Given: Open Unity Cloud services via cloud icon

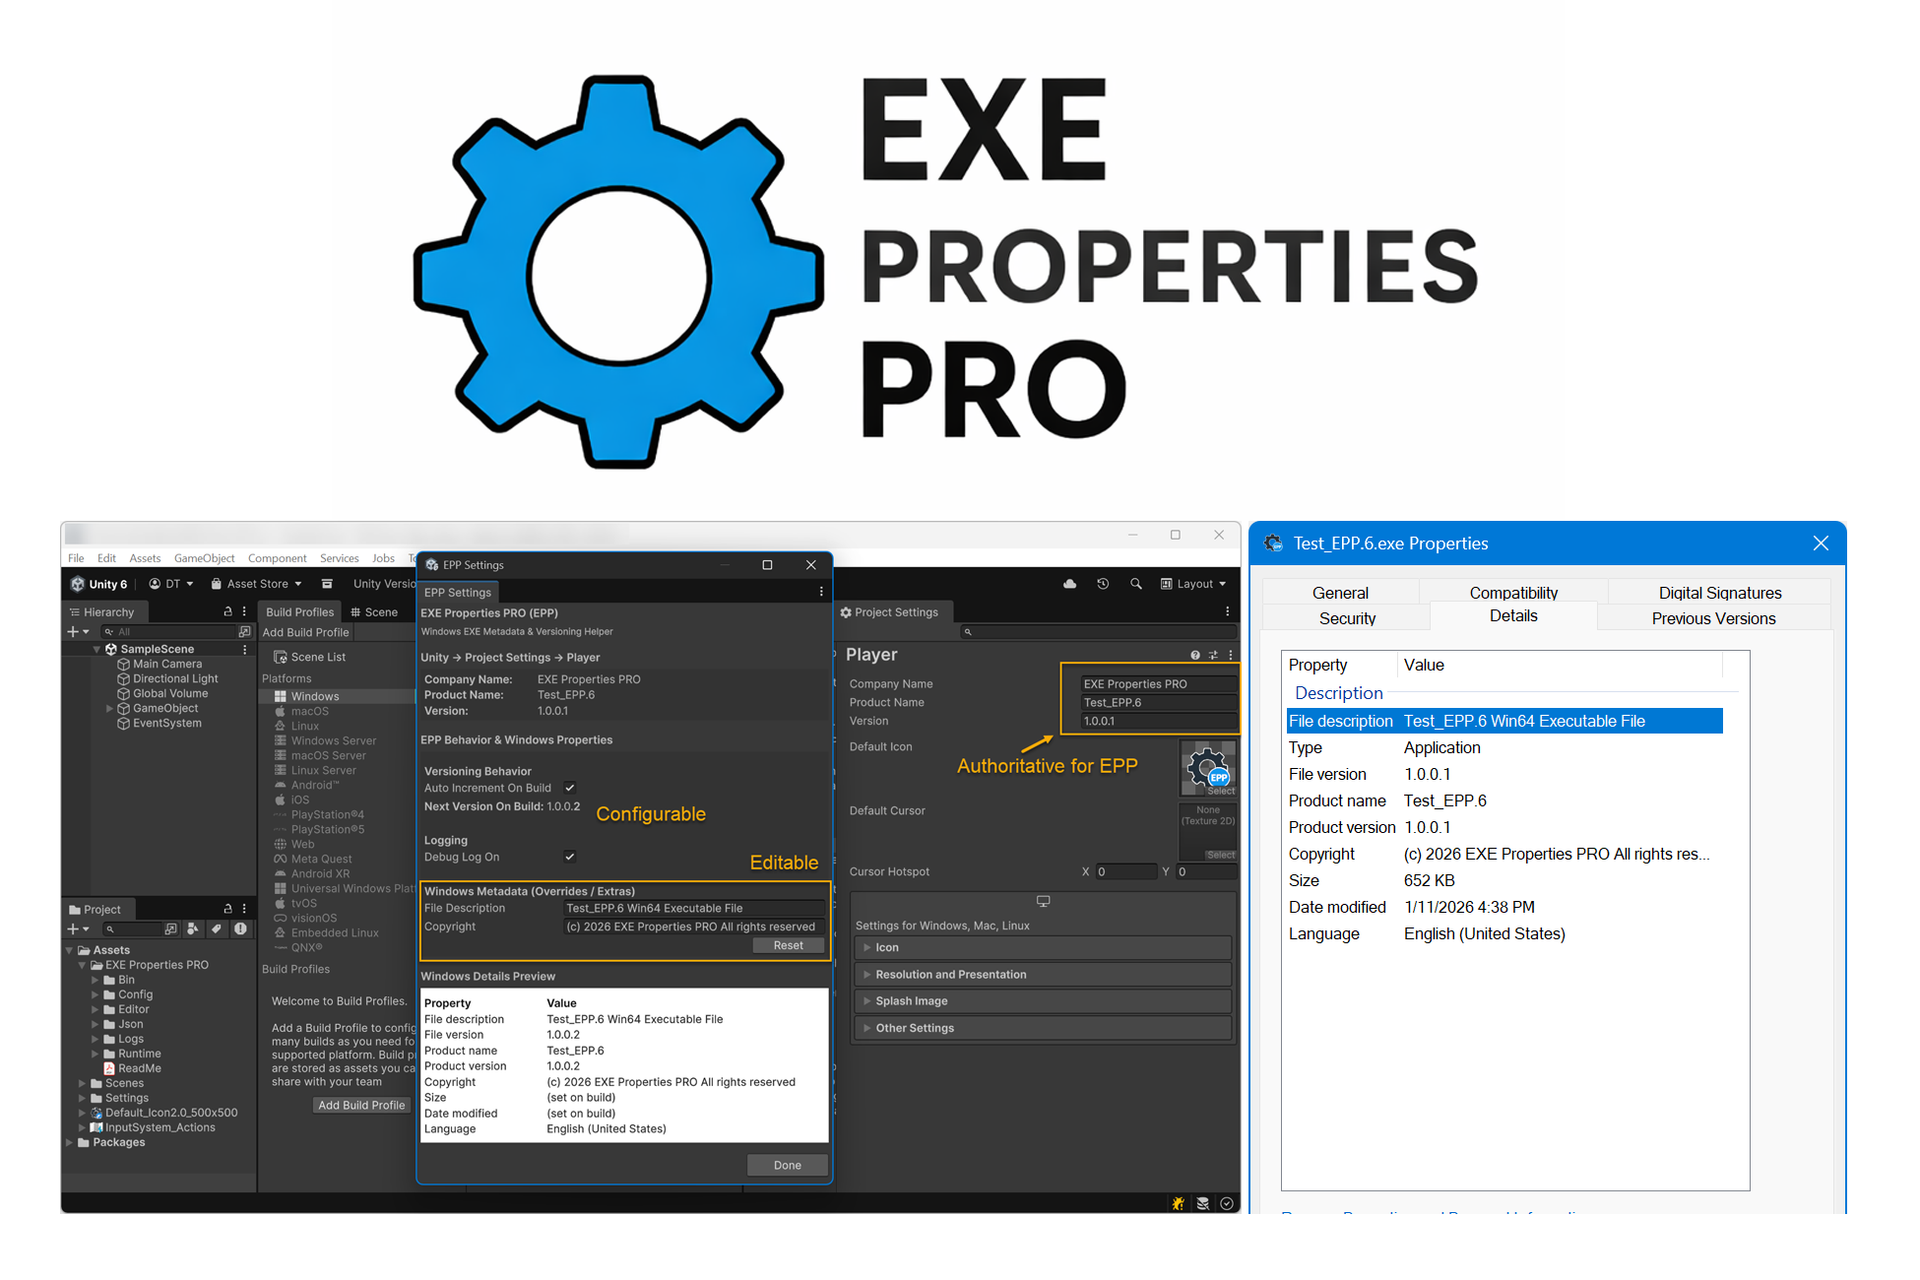Looking at the screenshot, I should [x=1070, y=584].
